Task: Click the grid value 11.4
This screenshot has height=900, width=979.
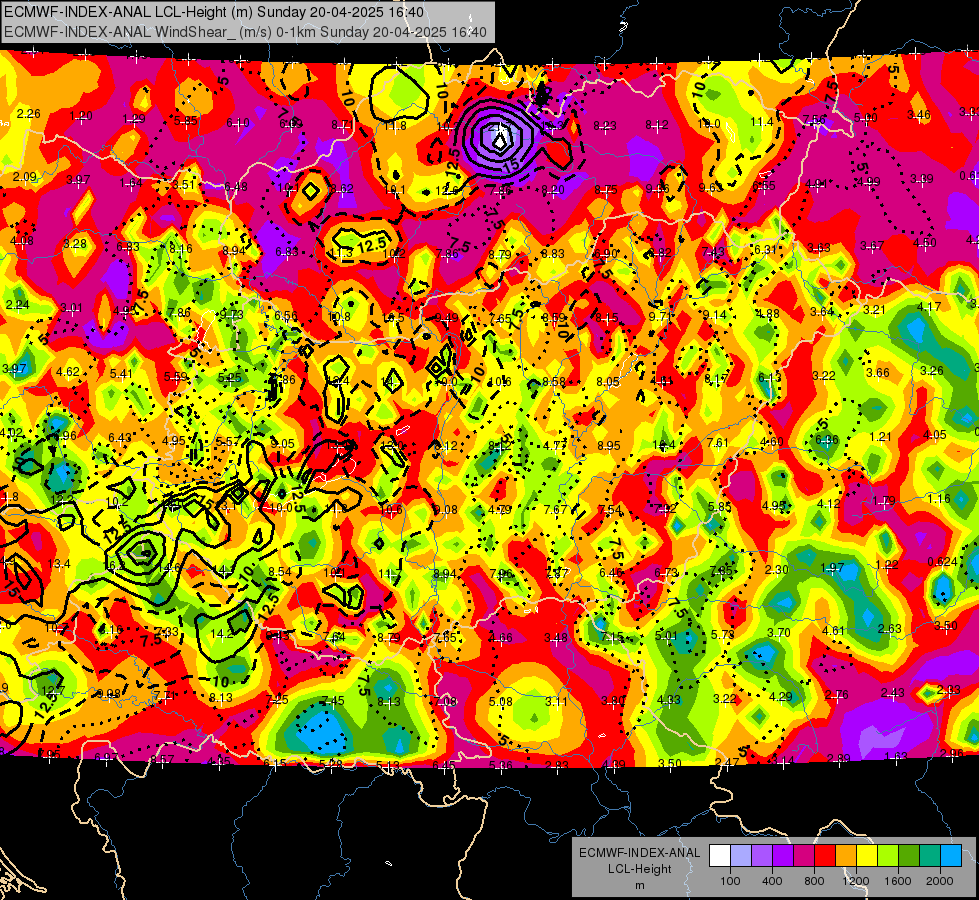Action: (762, 122)
